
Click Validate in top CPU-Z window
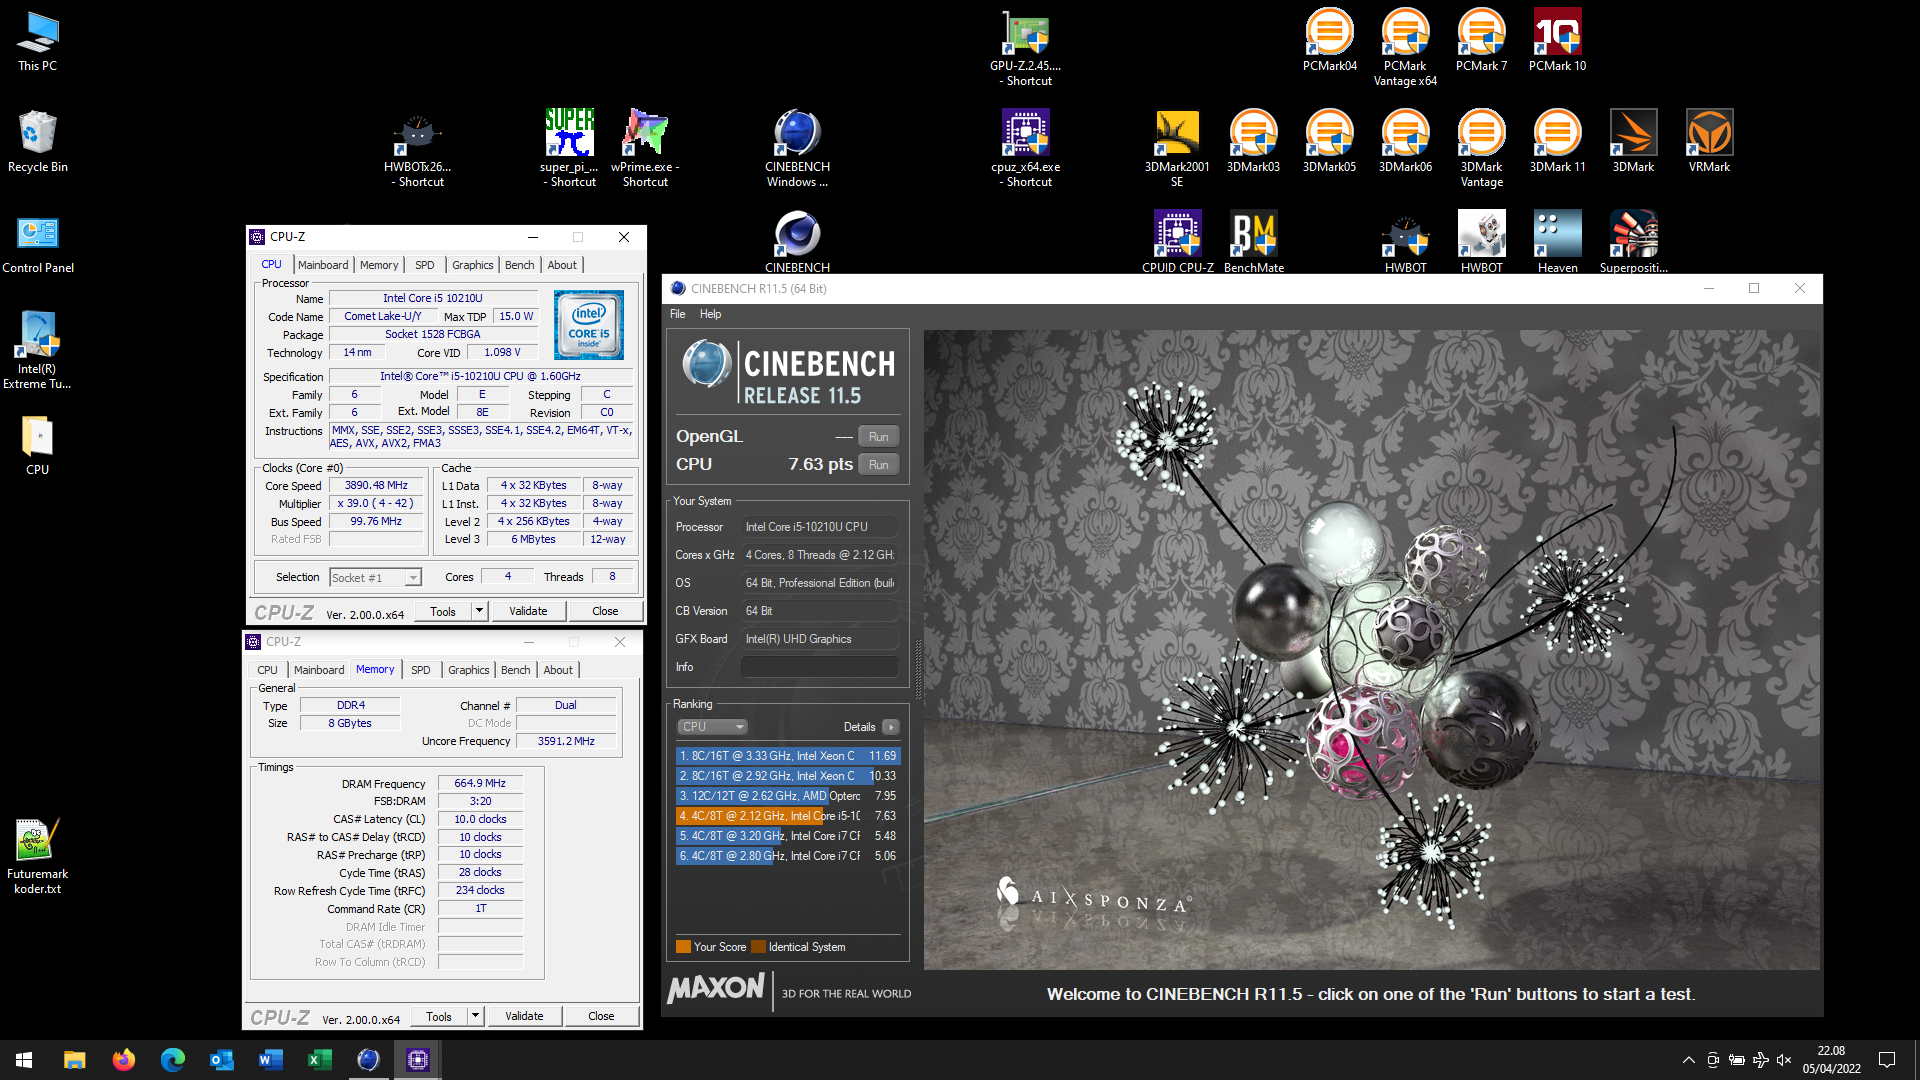coord(528,611)
